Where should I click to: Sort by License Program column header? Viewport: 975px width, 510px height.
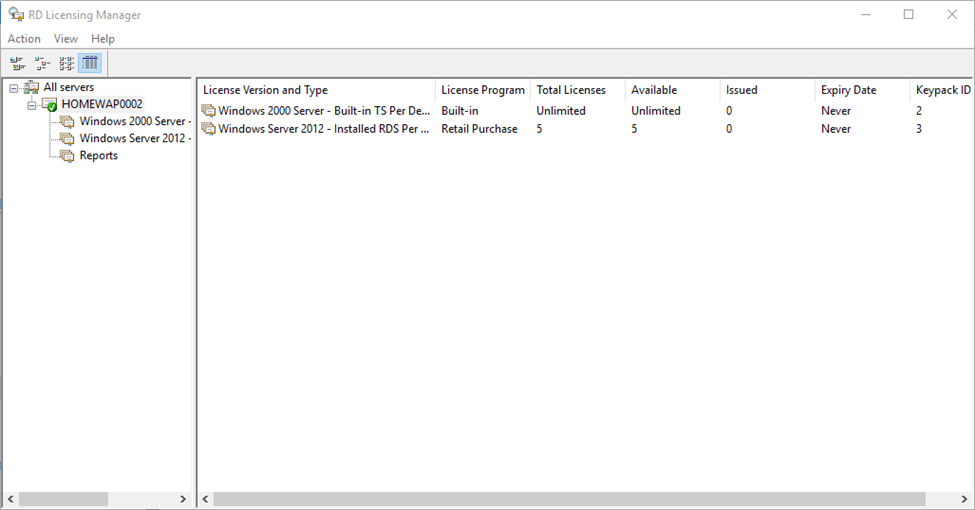(x=483, y=90)
